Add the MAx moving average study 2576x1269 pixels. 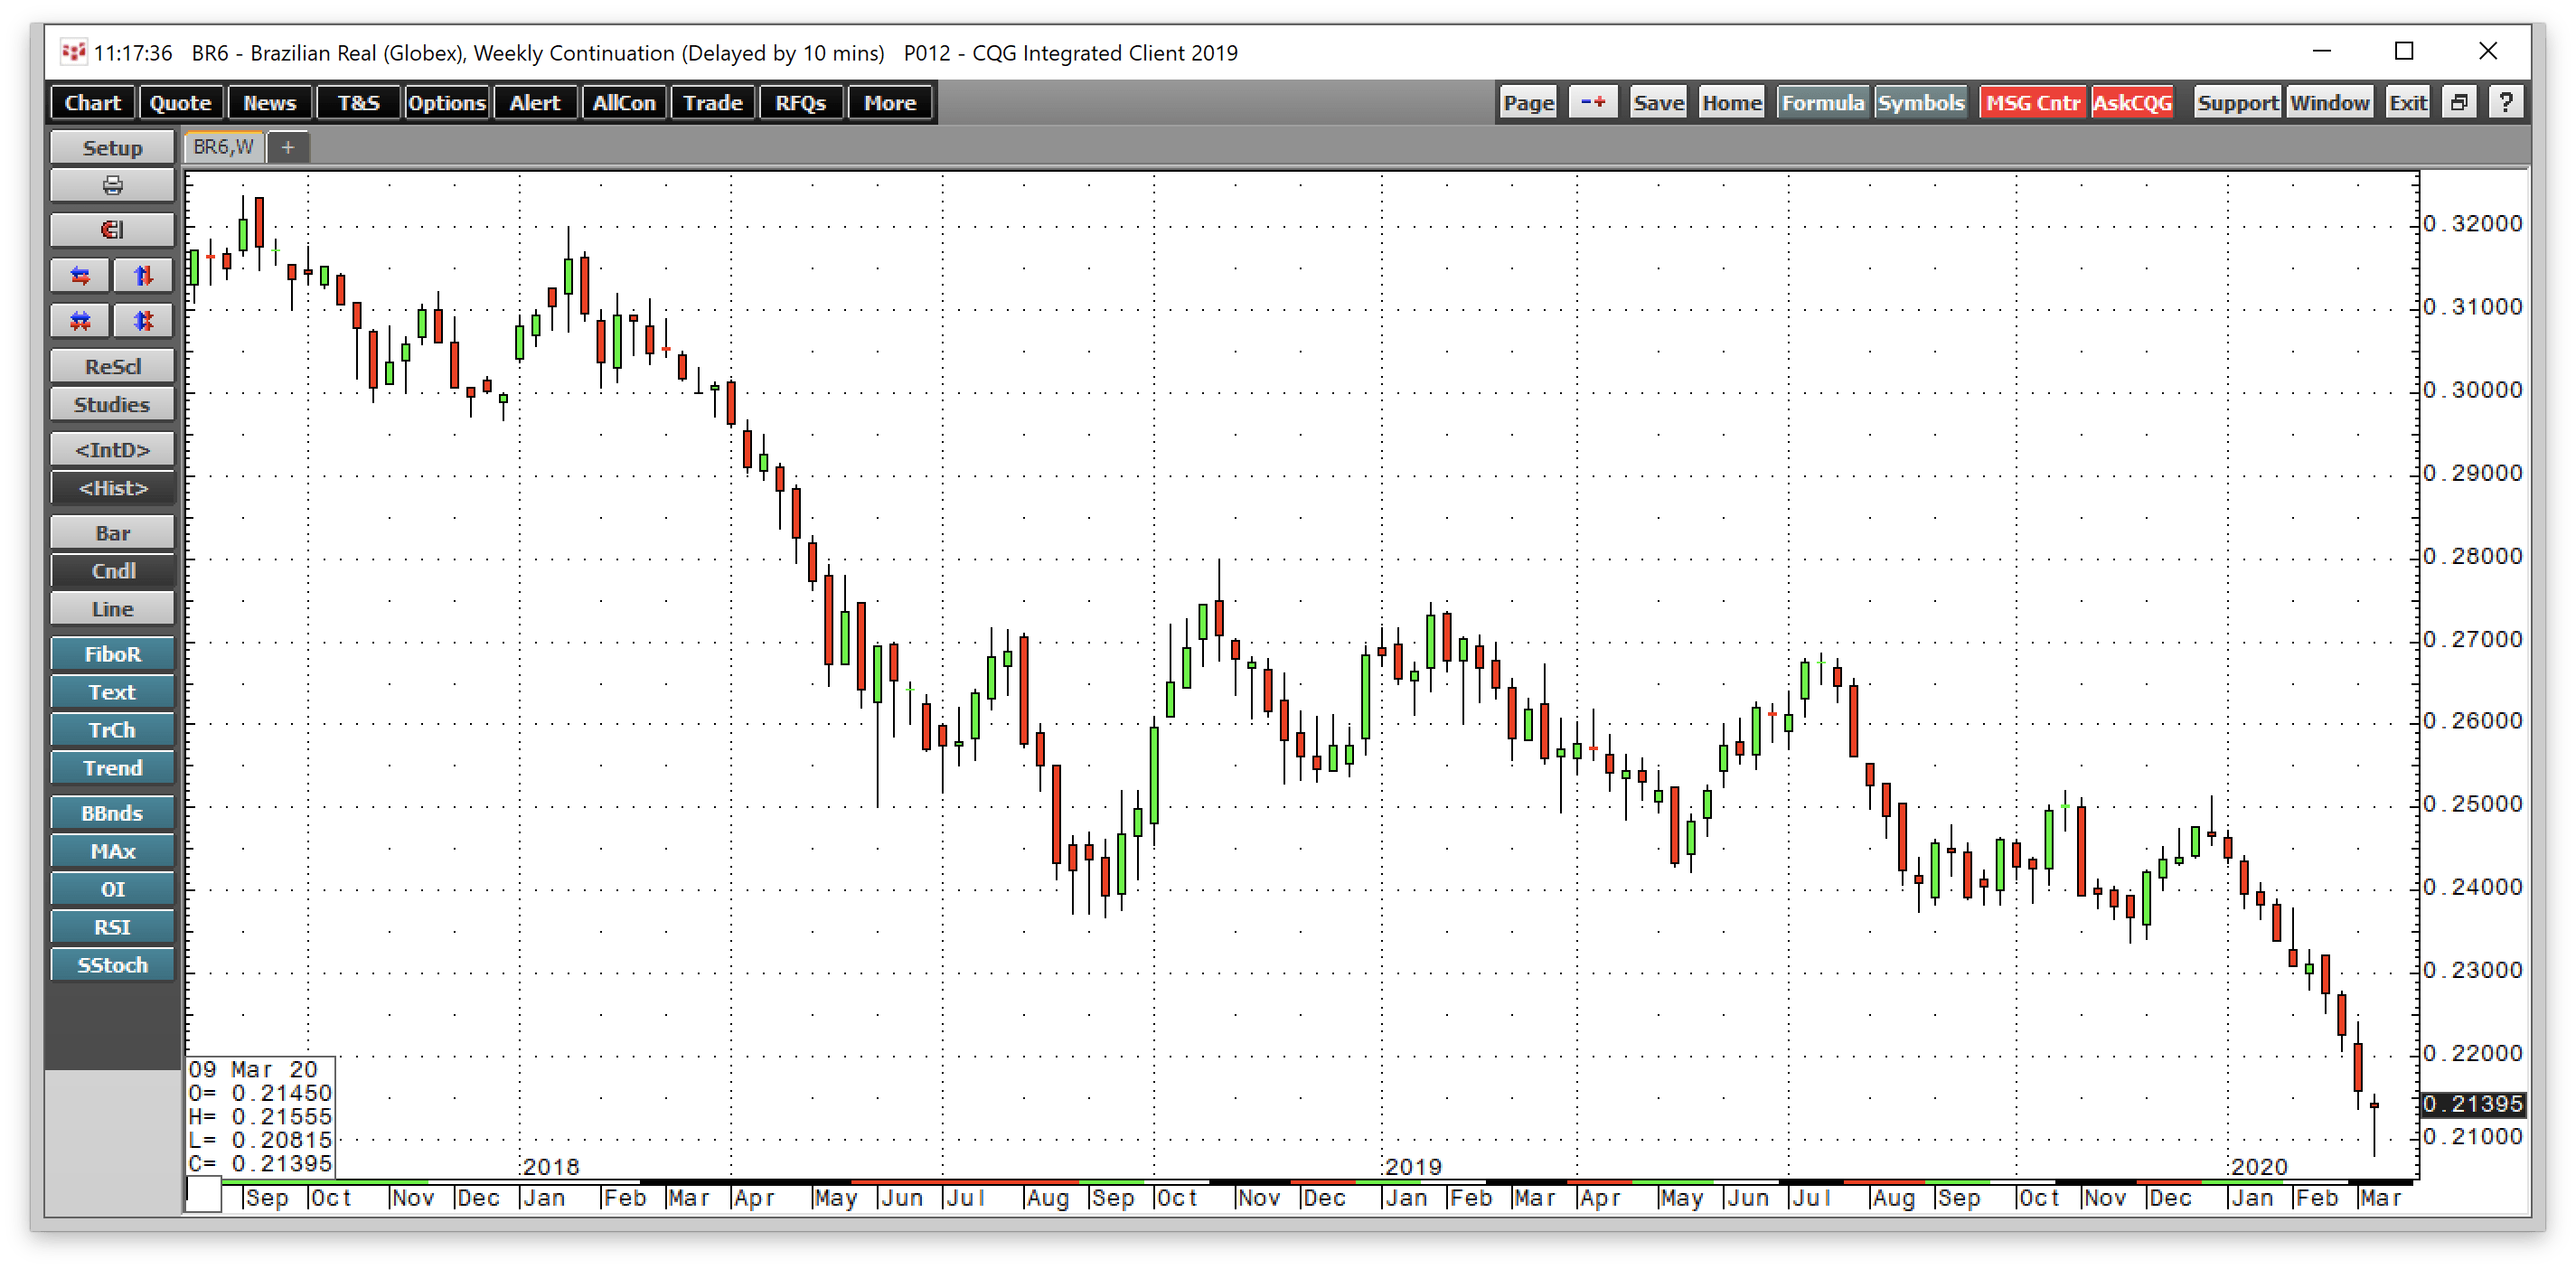pos(112,851)
